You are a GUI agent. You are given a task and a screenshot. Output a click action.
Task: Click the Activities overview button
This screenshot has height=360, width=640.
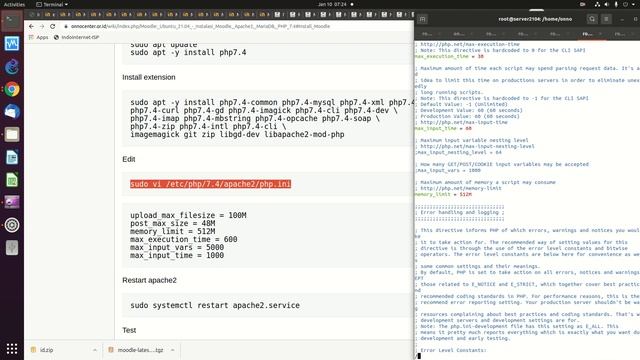tap(14, 4)
